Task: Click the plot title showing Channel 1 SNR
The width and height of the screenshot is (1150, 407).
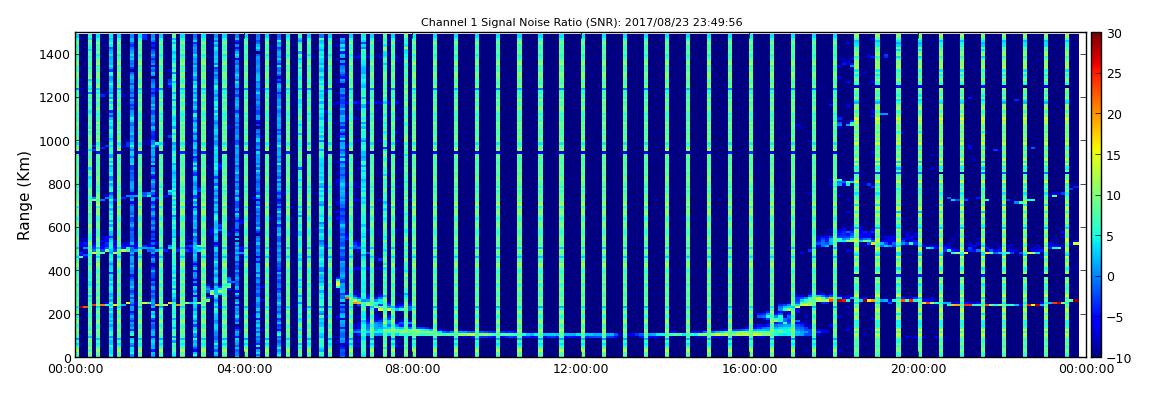Action: pos(581,23)
